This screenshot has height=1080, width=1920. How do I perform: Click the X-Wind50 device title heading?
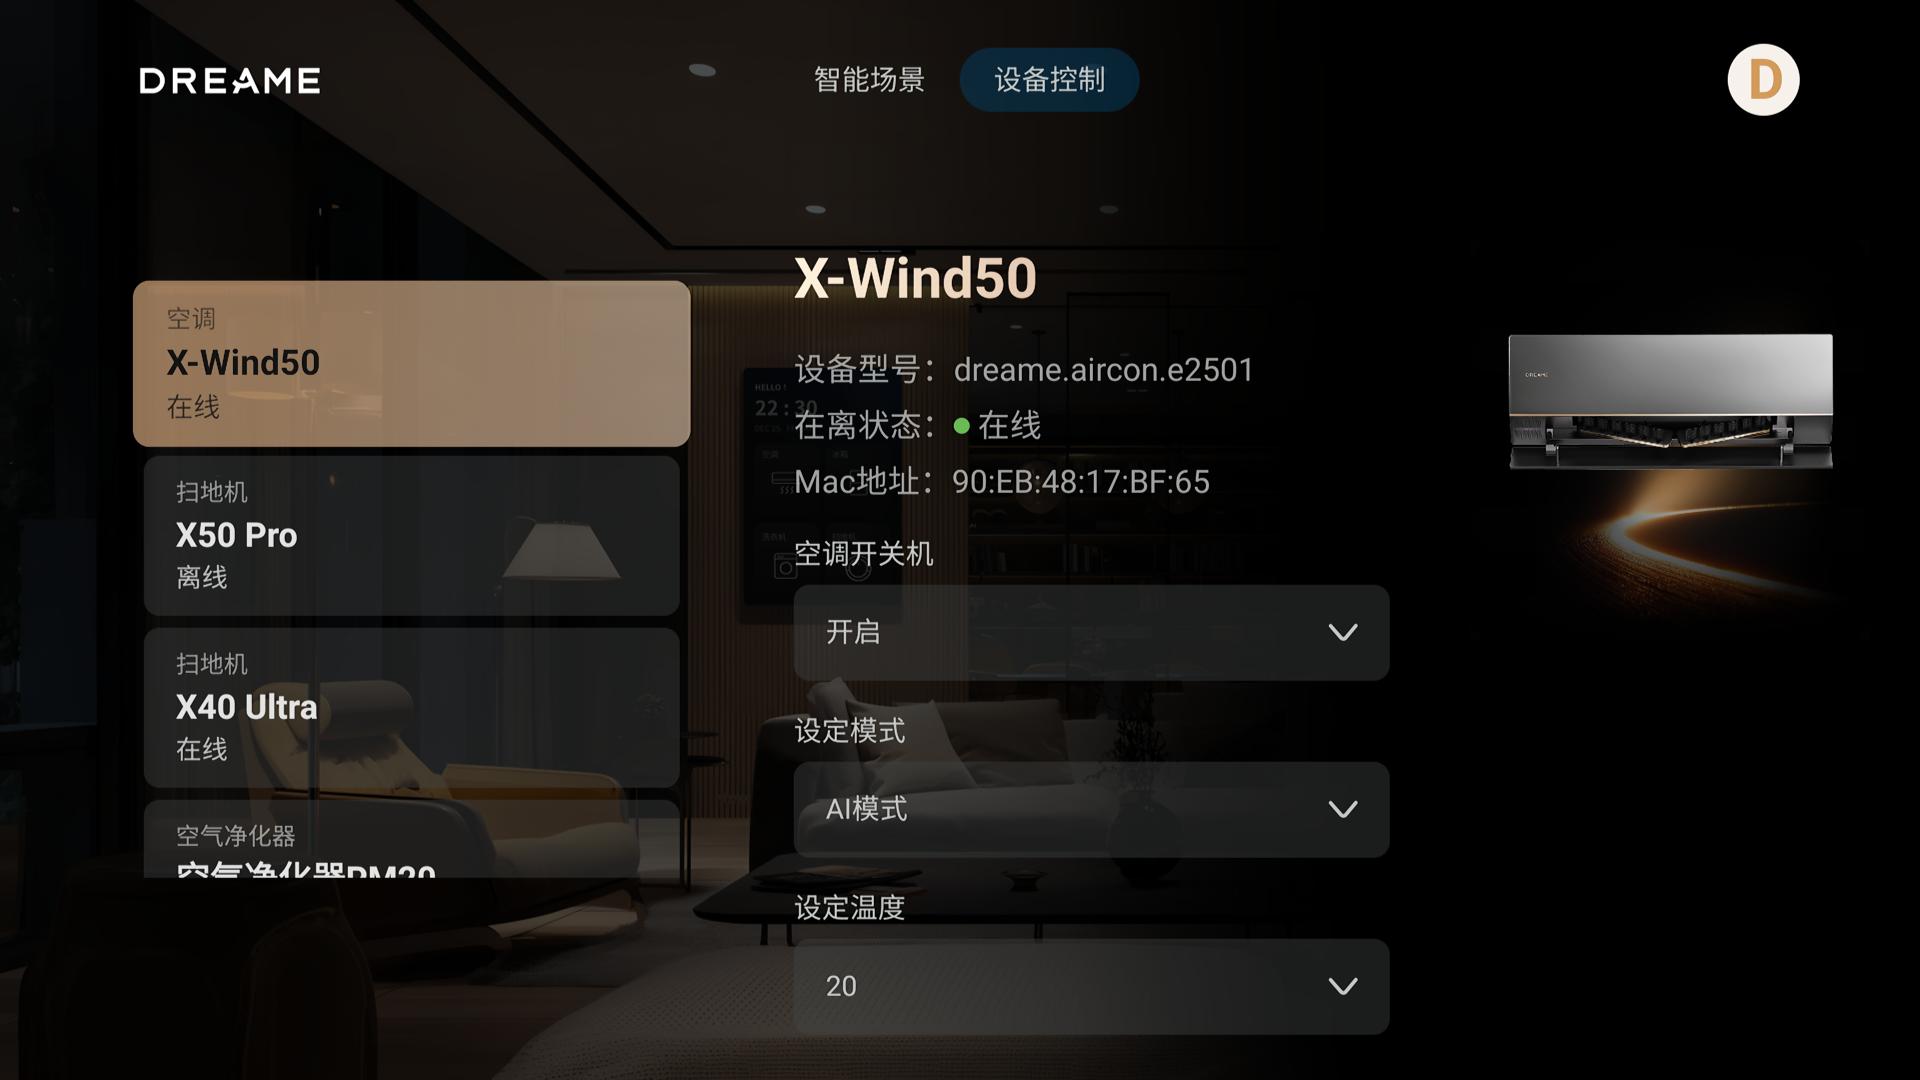[915, 278]
